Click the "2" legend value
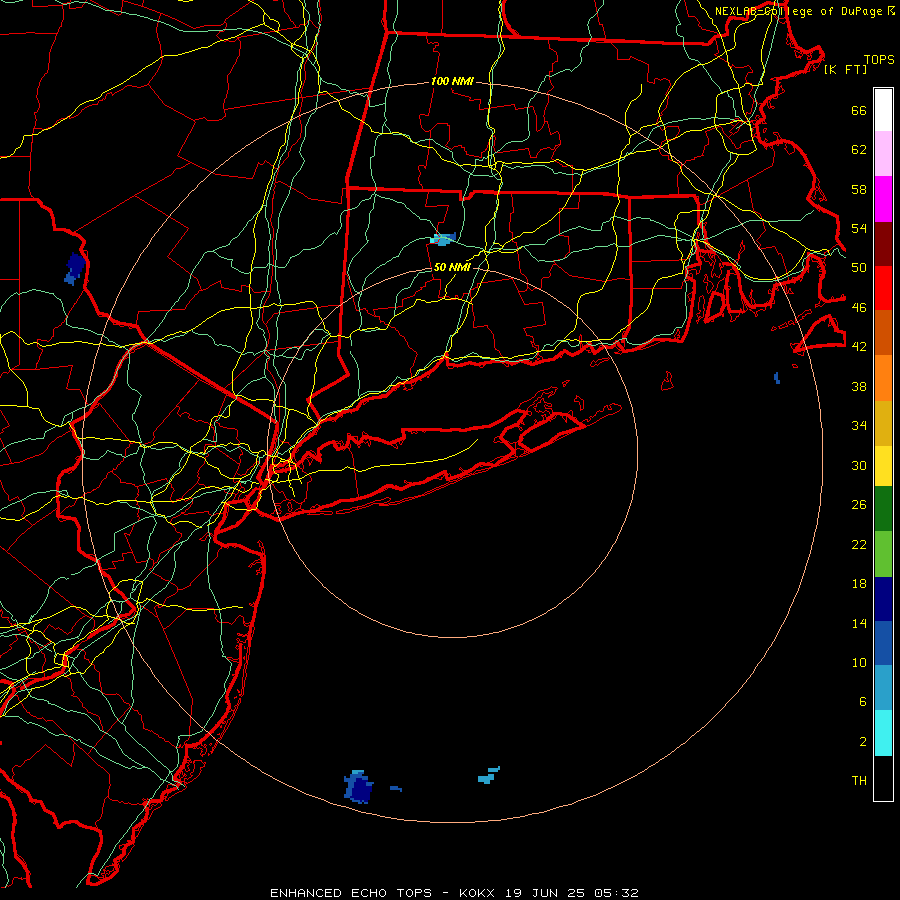The width and height of the screenshot is (900, 900). point(863,742)
